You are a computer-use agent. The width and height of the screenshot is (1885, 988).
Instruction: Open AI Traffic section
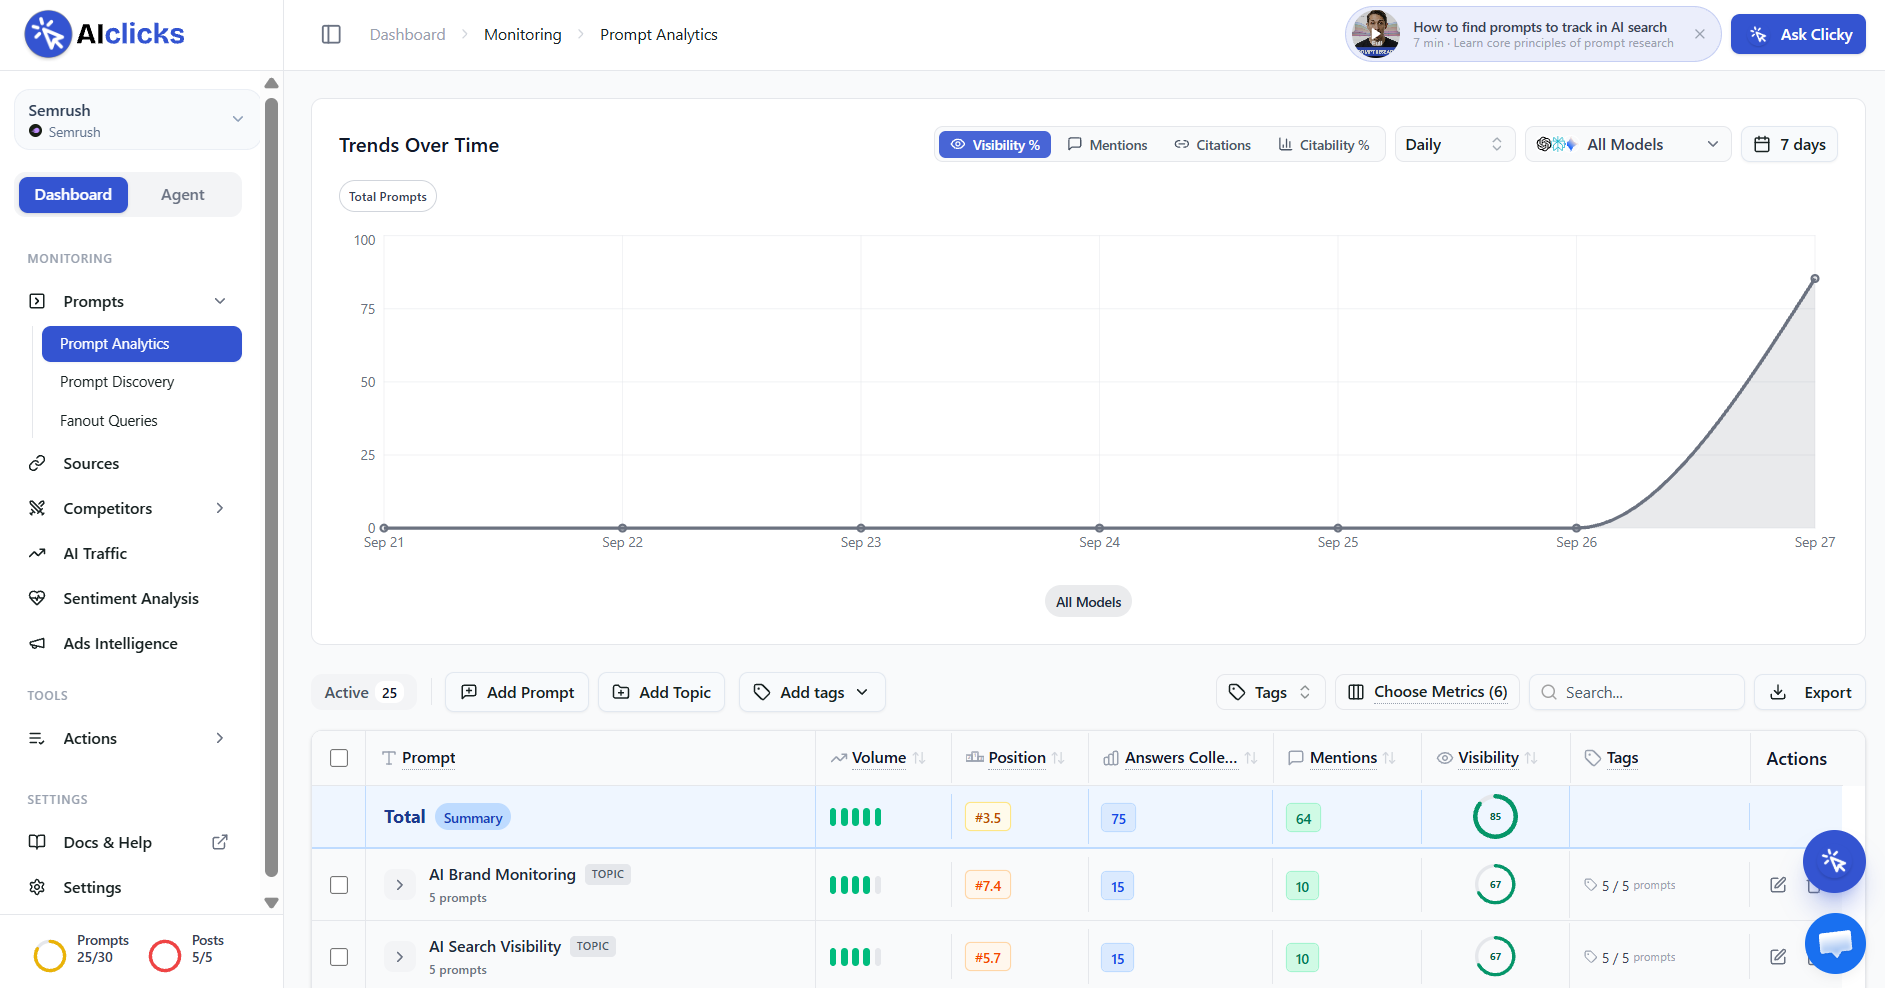(x=95, y=553)
